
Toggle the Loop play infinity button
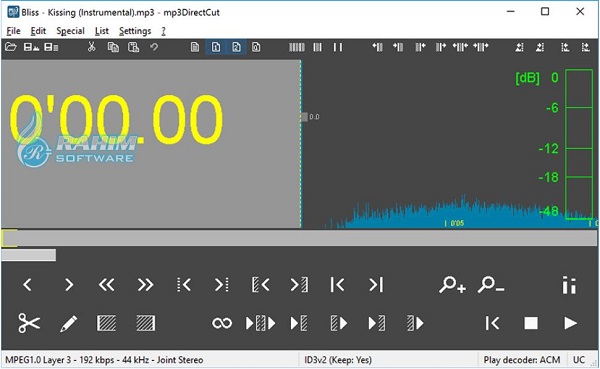coord(222,323)
